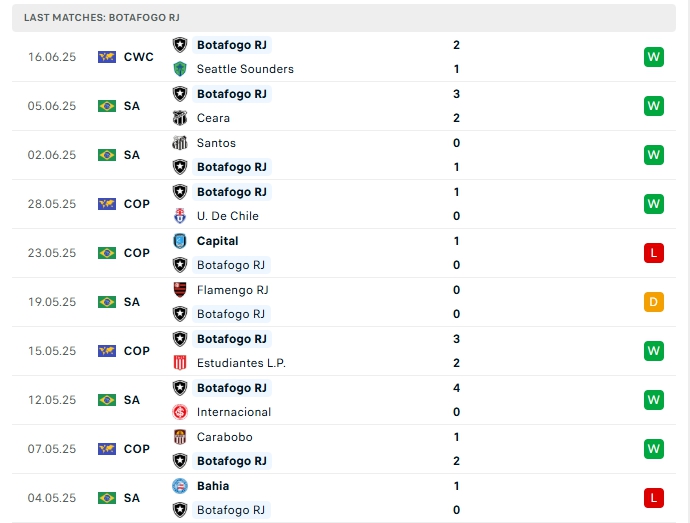Open the Seattle Sounders team link
The height and width of the screenshot is (523, 690).
click(245, 69)
